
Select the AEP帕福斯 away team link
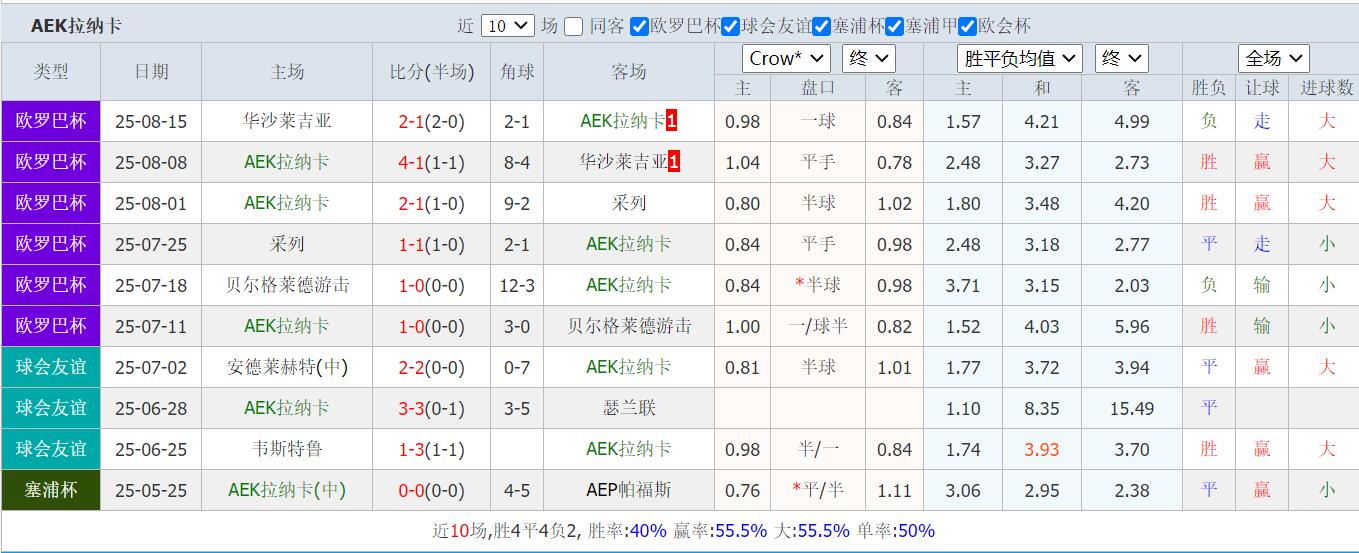(629, 490)
